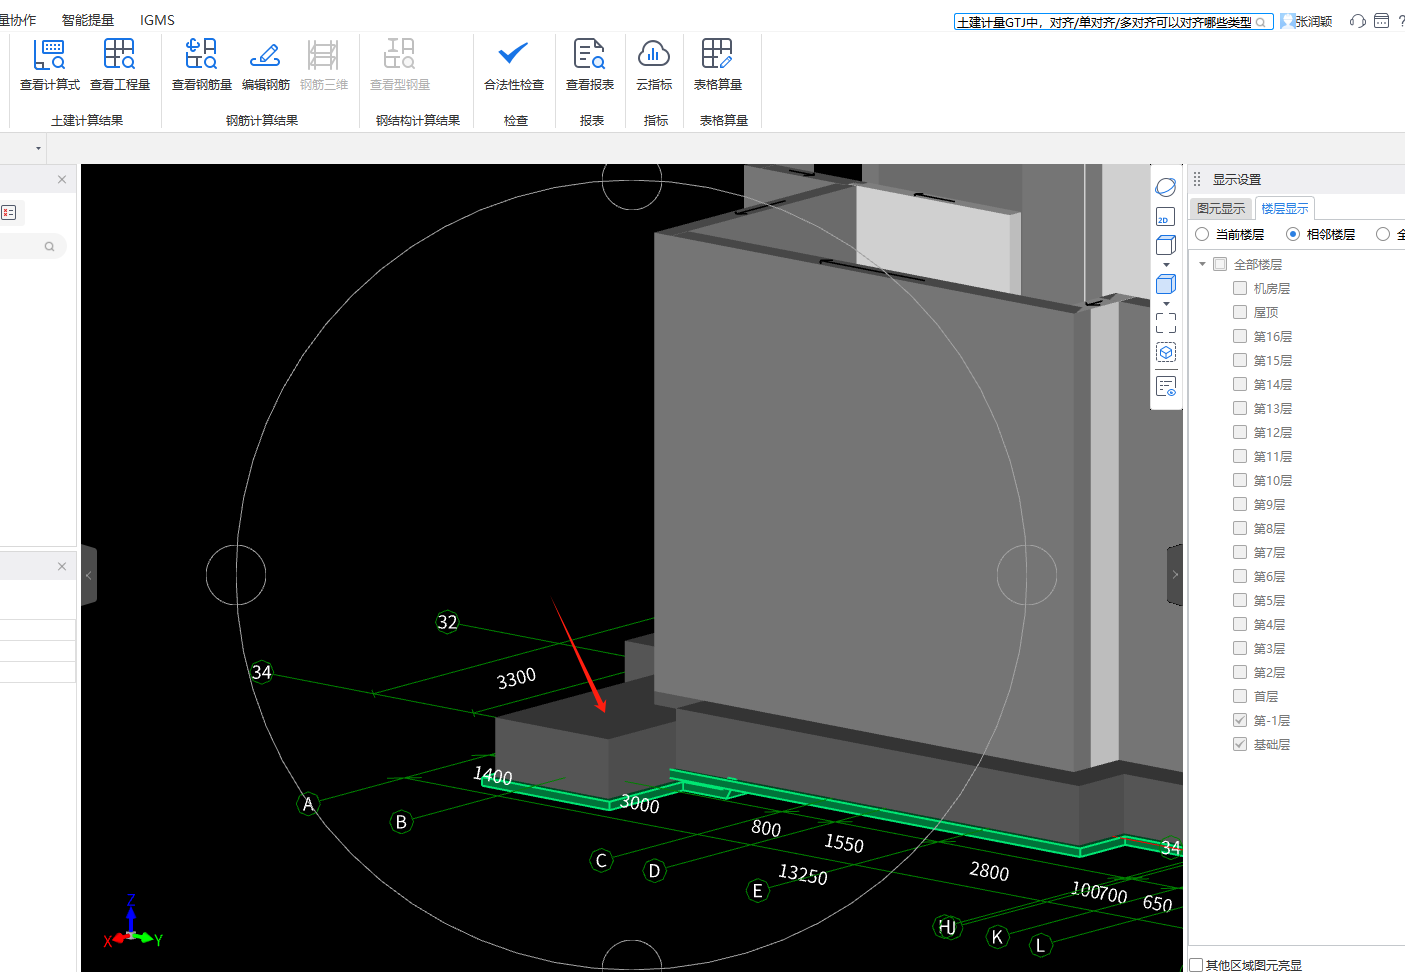
Task: Click headset support icon in title bar
Action: click(x=1357, y=21)
